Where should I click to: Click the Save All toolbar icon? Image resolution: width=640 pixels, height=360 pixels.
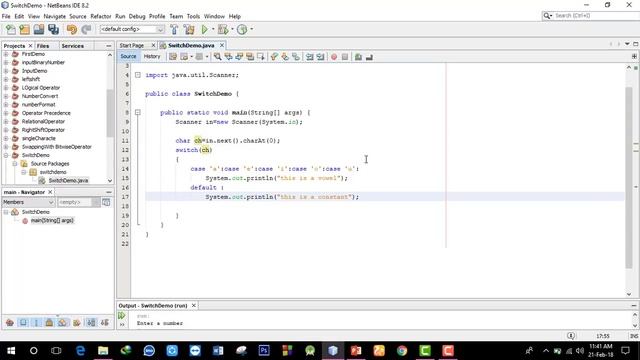click(53, 29)
